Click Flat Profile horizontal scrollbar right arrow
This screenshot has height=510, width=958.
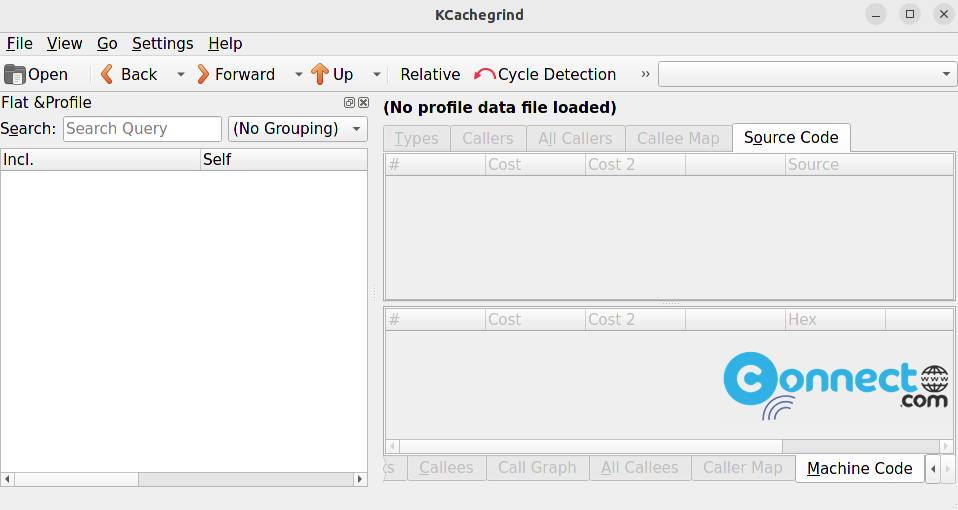360,479
